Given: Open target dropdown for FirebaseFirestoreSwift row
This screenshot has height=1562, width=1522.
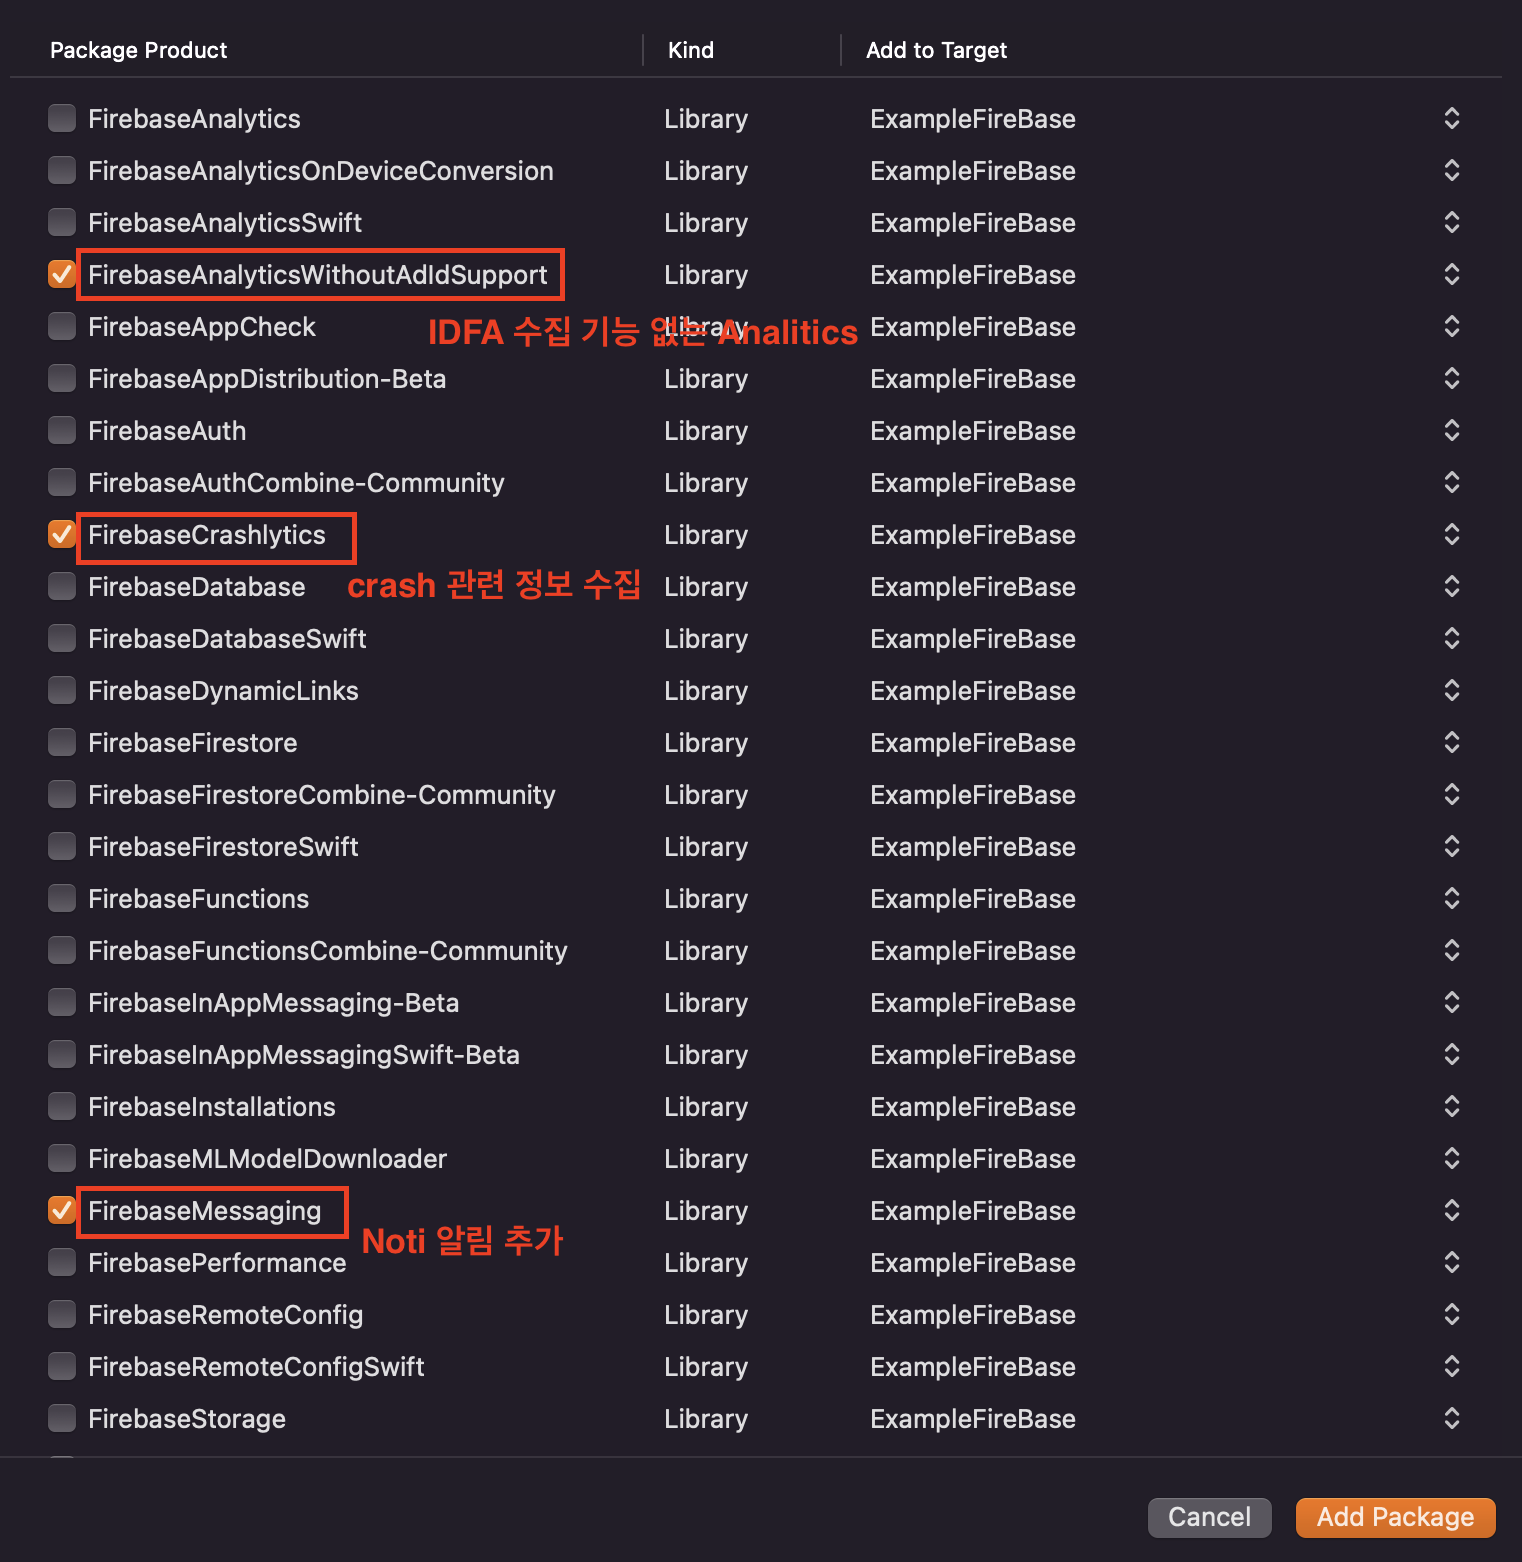Looking at the screenshot, I should tap(1452, 846).
